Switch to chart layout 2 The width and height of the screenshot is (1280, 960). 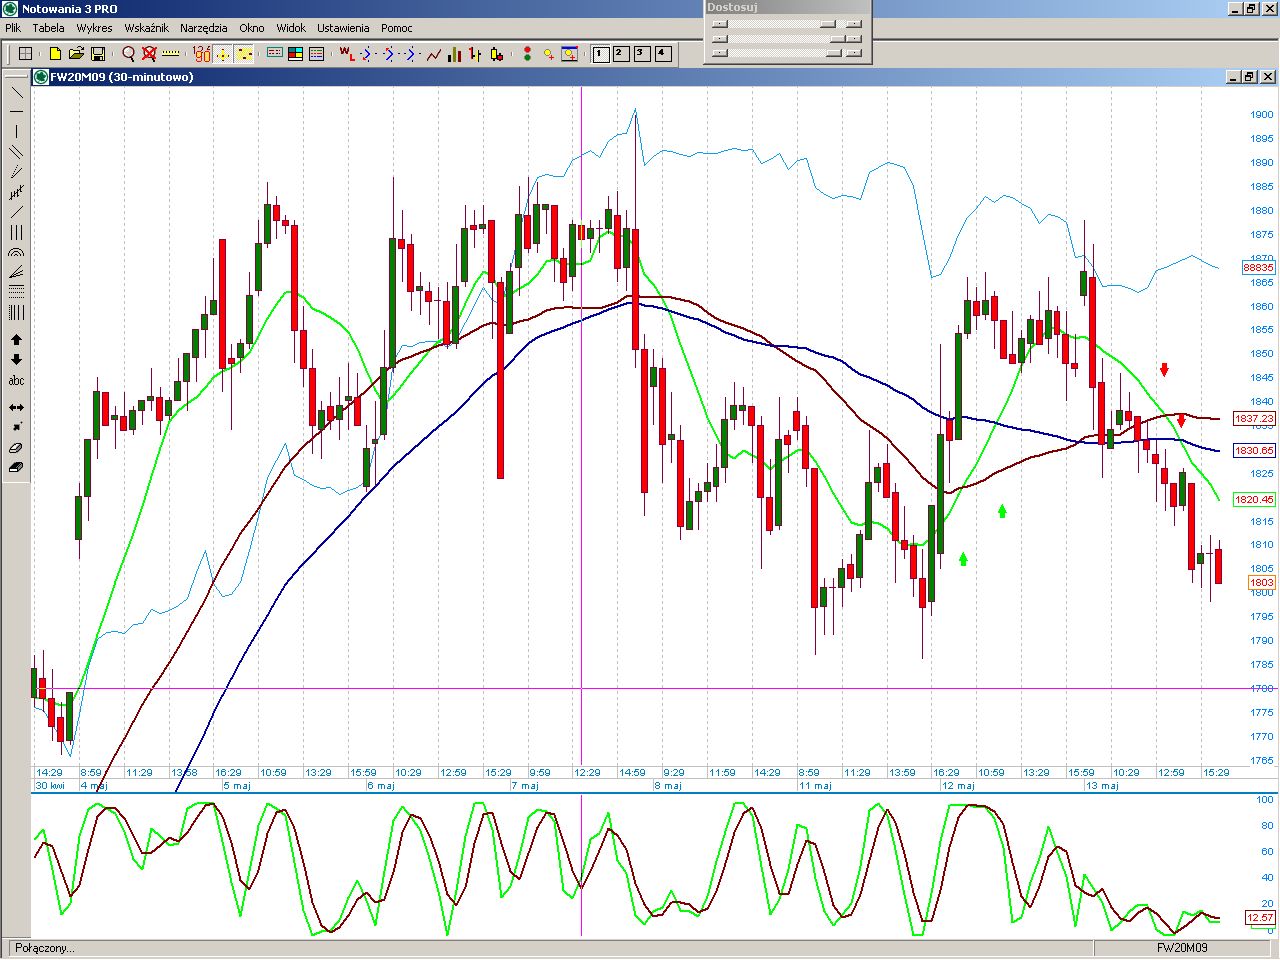(621, 54)
